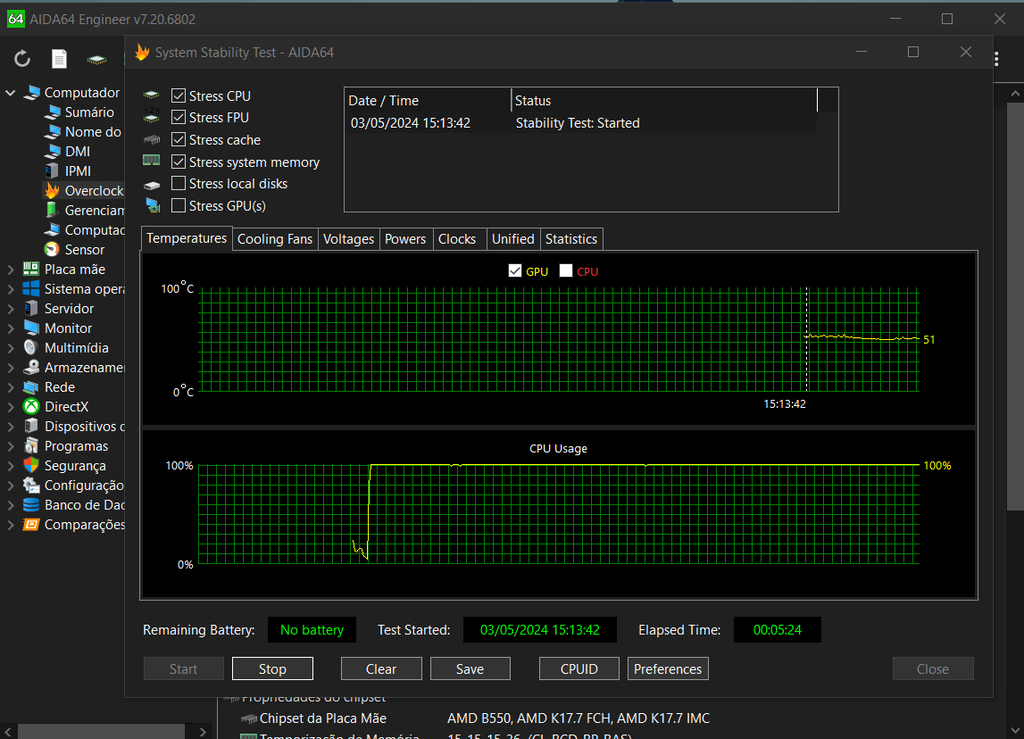Expand the Comparações node arrow
Image resolution: width=1024 pixels, height=739 pixels.
10,524
